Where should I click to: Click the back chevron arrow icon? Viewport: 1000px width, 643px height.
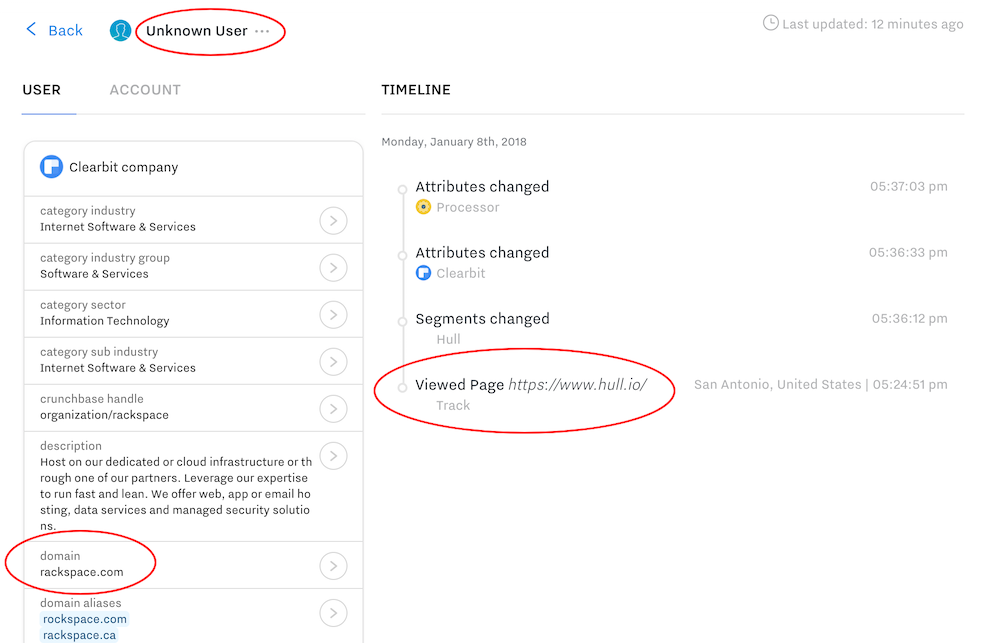click(x=31, y=29)
